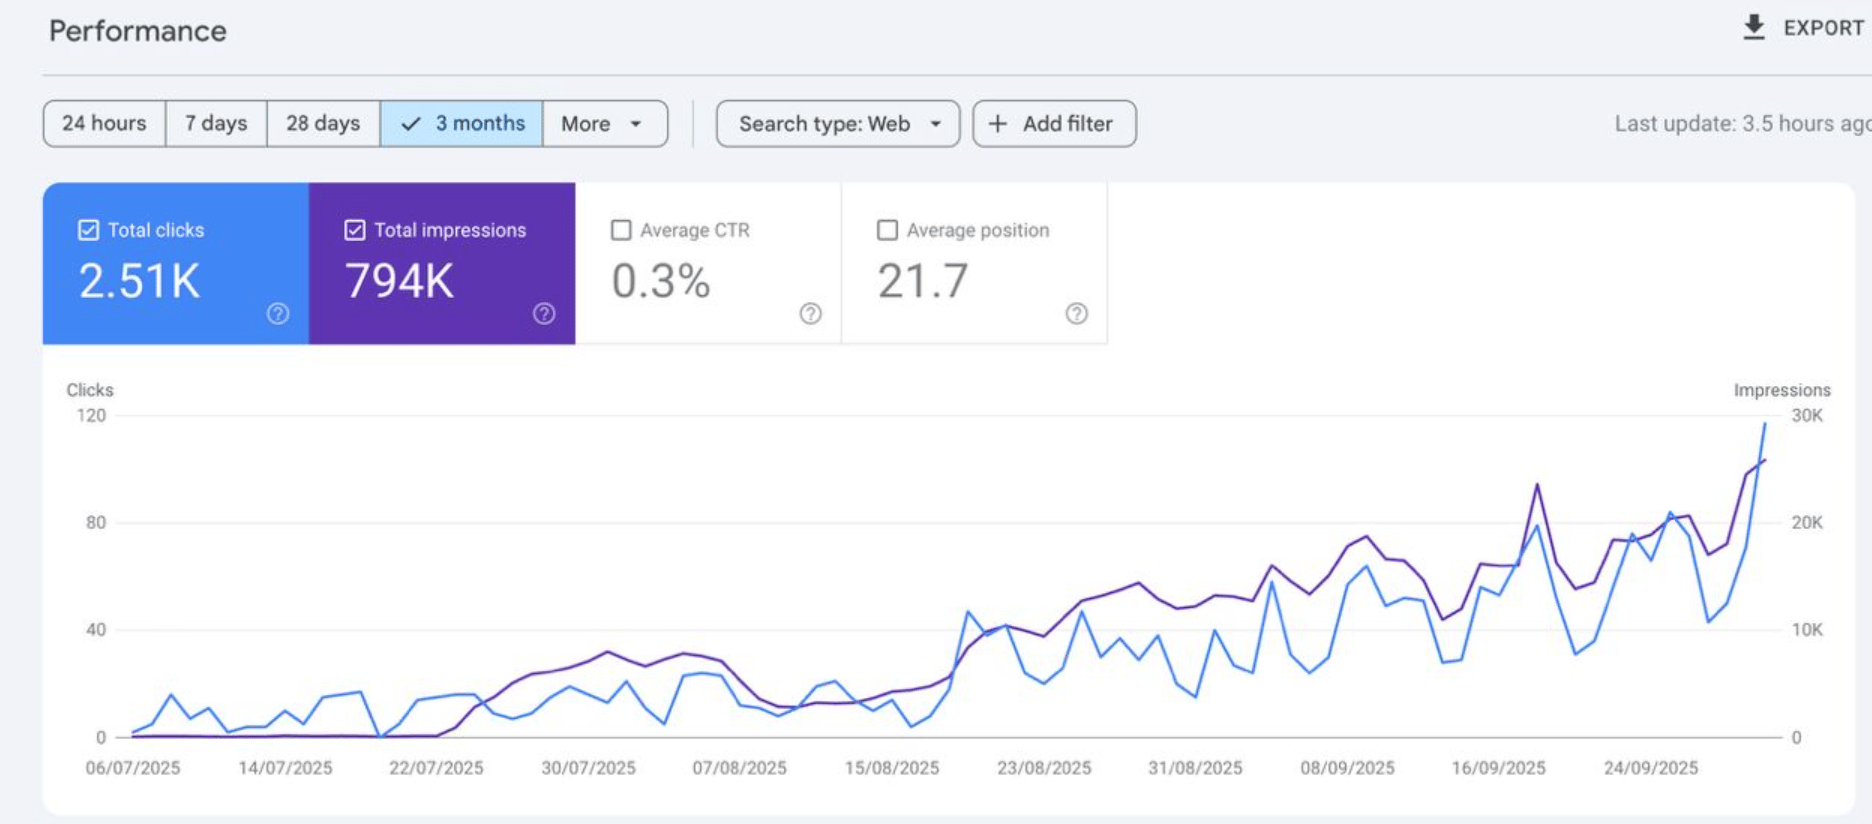This screenshot has height=824, width=1872.
Task: Select the 24 hours range tab
Action: (x=104, y=124)
